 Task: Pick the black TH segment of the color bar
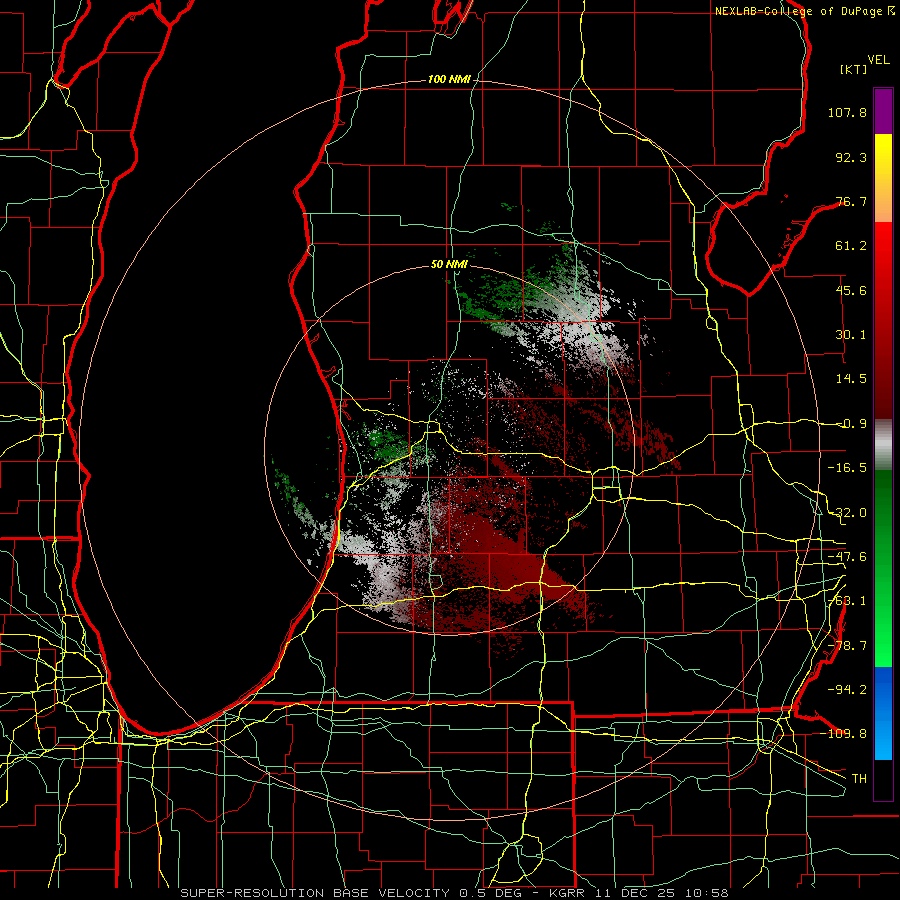(x=883, y=779)
